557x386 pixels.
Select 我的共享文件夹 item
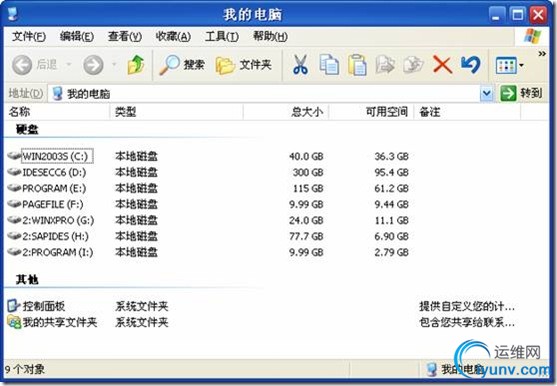point(60,322)
